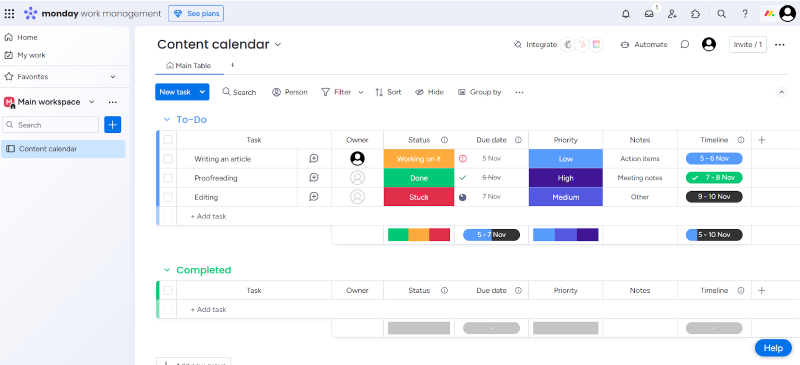Click the blue add item plus in sidebar
Screen dimensions: 800x365
coord(113,125)
